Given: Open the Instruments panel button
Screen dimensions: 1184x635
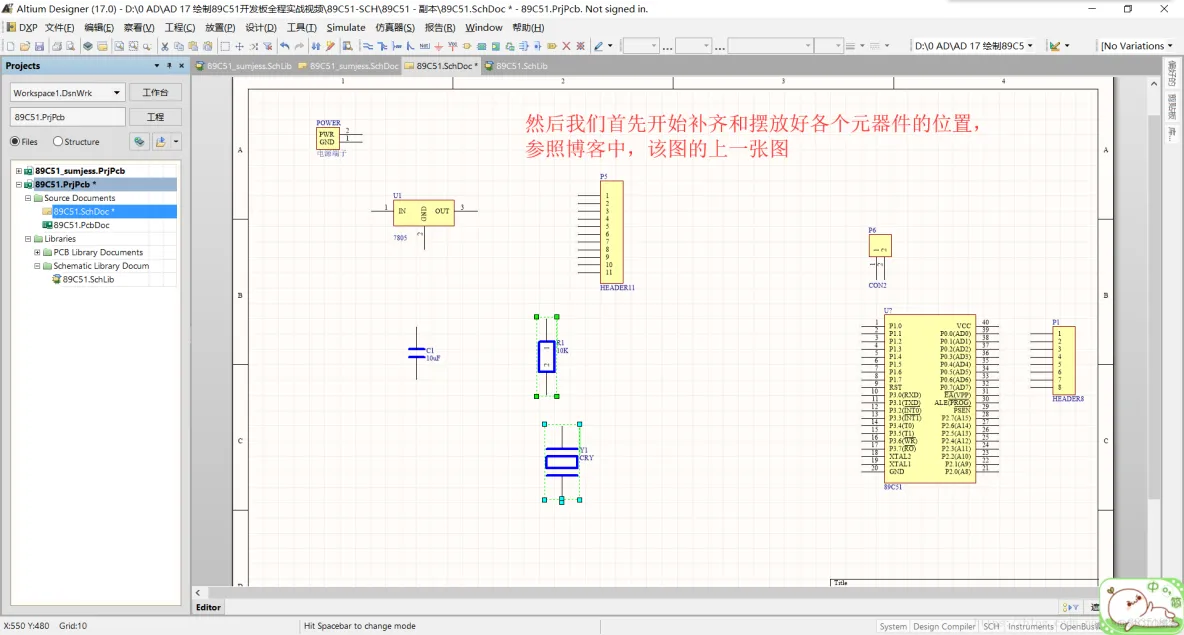Looking at the screenshot, I should [x=1030, y=627].
